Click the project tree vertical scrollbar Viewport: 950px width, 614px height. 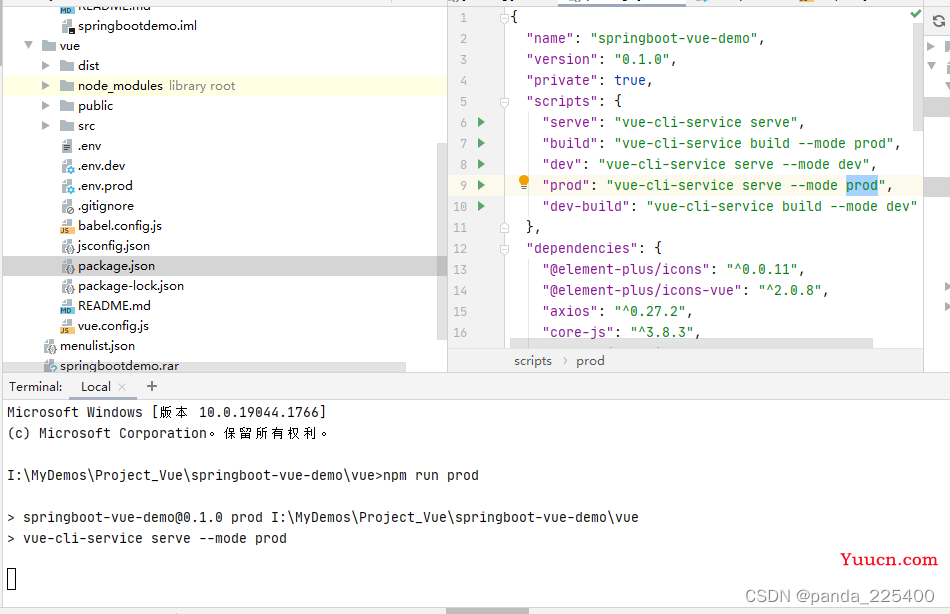[x=441, y=241]
